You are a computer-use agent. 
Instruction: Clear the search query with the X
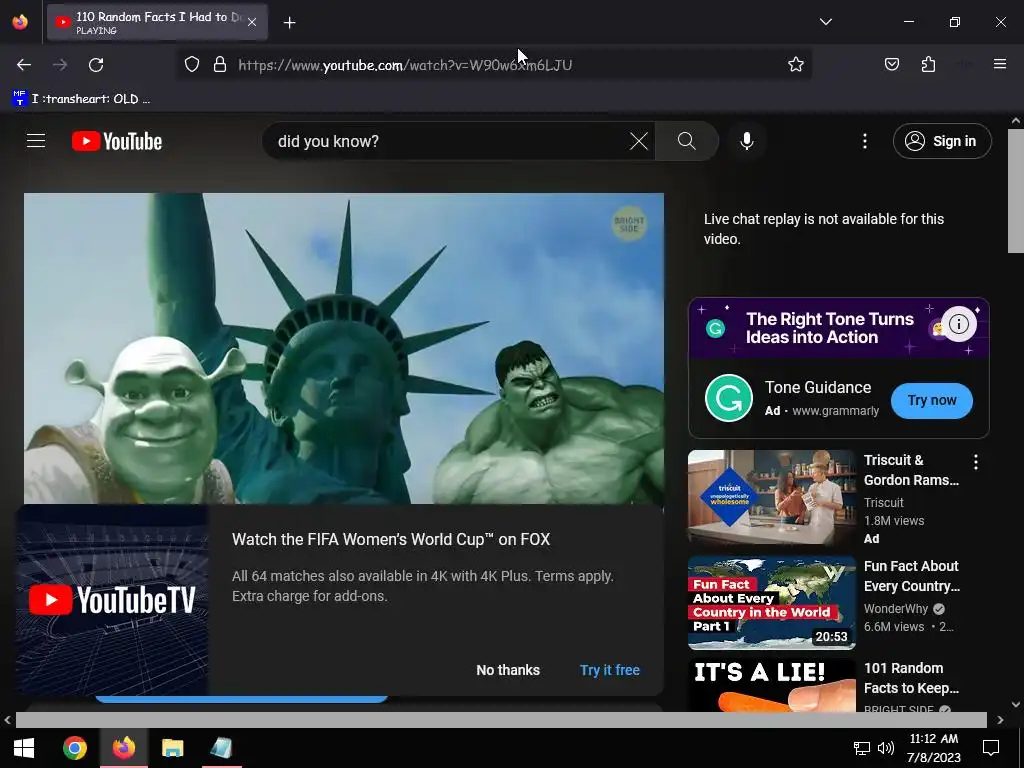(639, 141)
